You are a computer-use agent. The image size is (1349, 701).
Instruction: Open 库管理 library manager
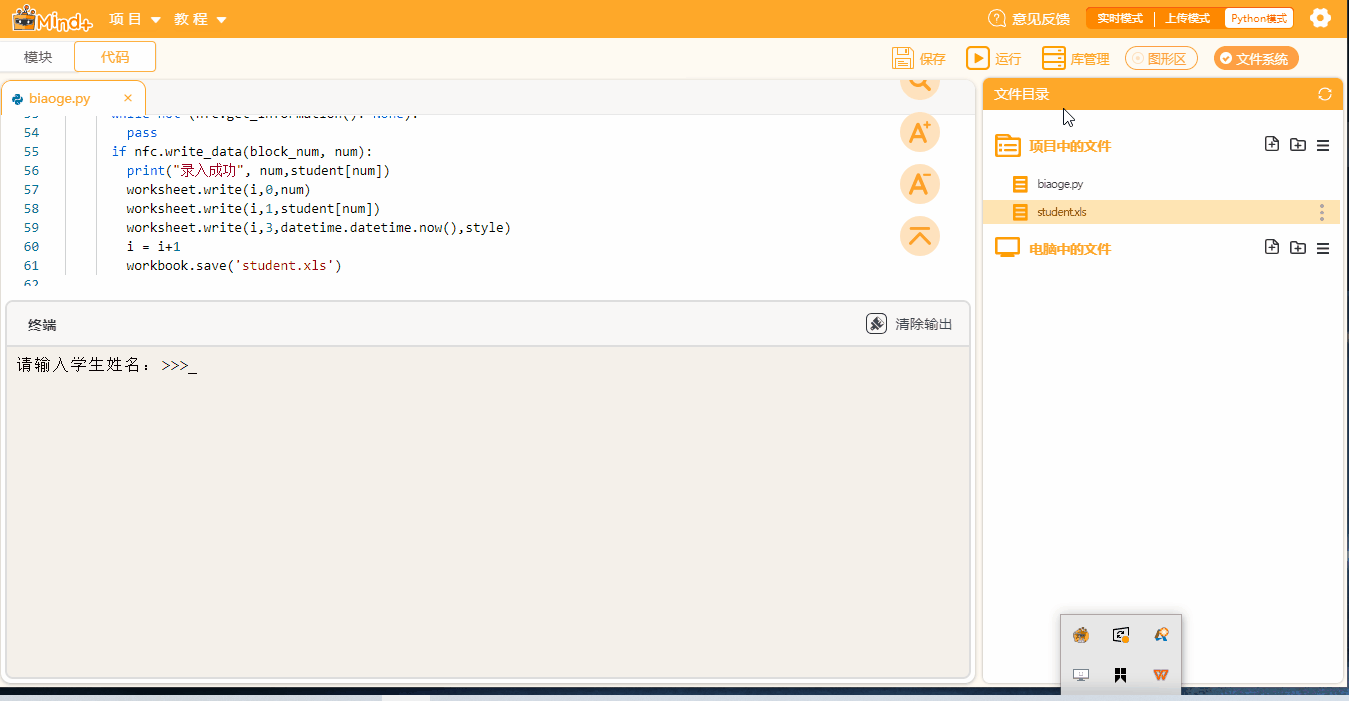[1076, 58]
